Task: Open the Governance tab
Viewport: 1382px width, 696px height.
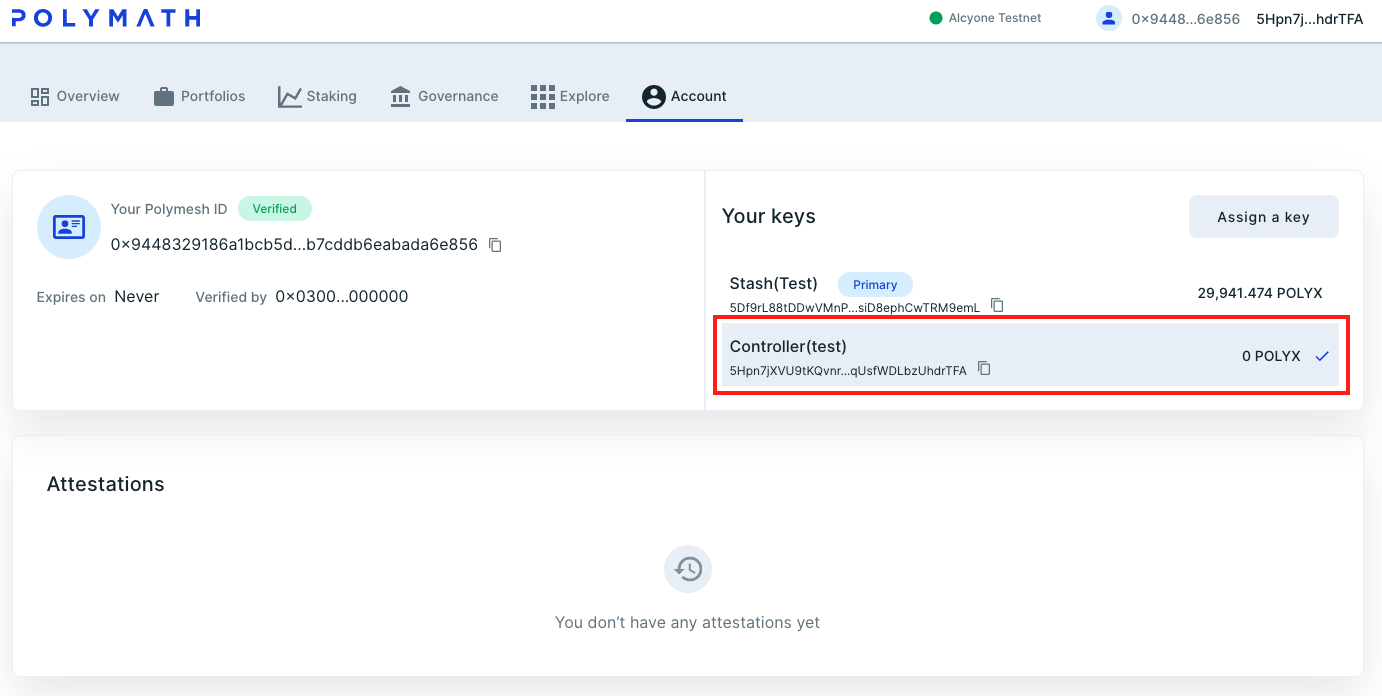Action: click(x=444, y=96)
